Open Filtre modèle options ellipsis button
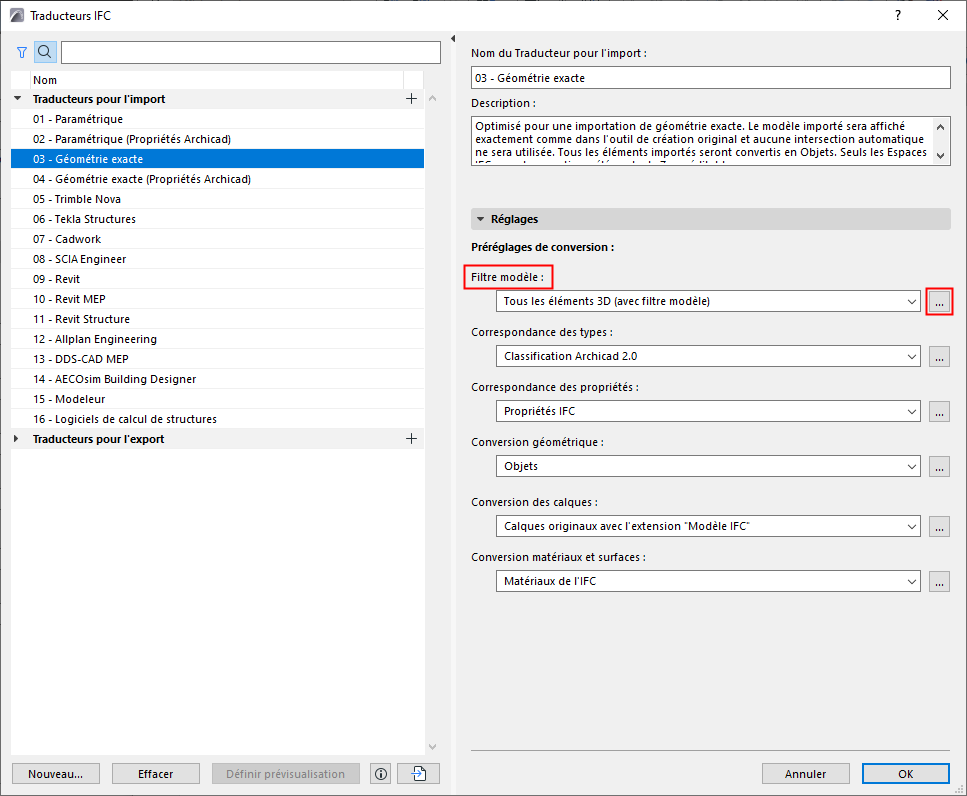967x796 pixels. [x=939, y=301]
